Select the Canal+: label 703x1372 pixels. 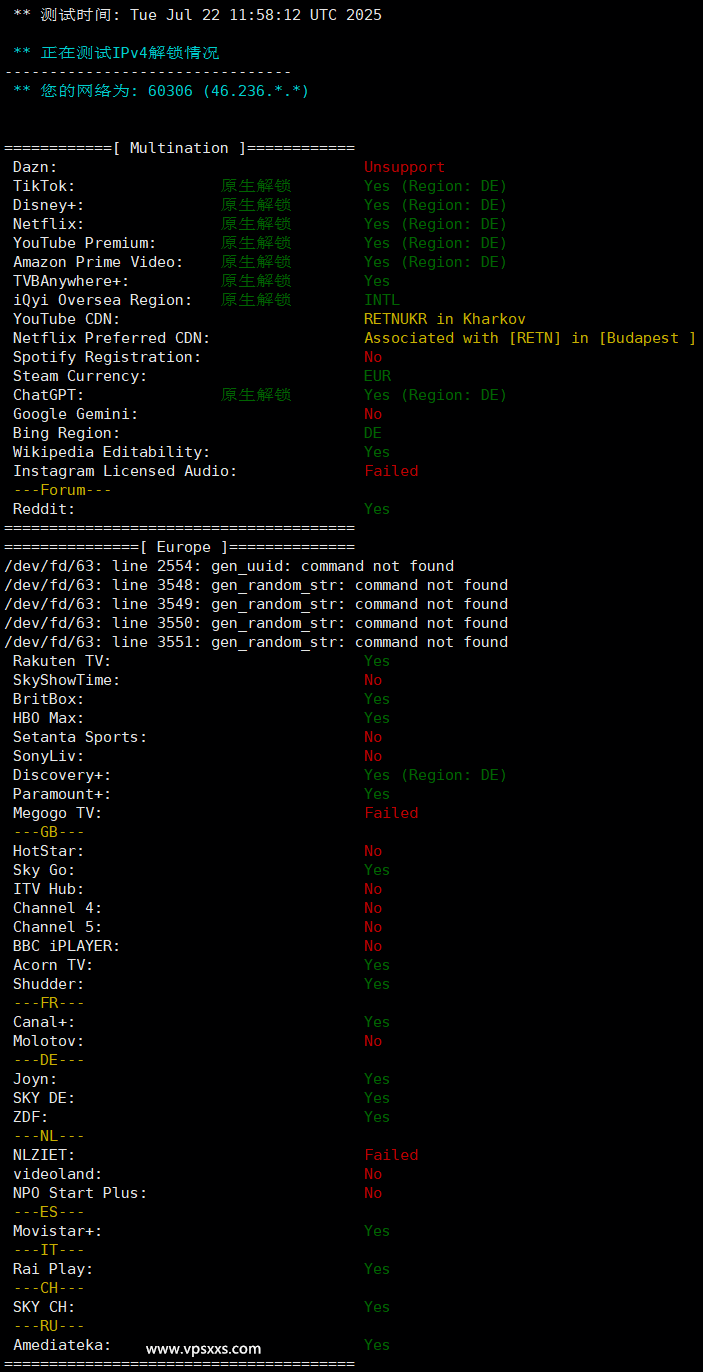pyautogui.click(x=44, y=1022)
